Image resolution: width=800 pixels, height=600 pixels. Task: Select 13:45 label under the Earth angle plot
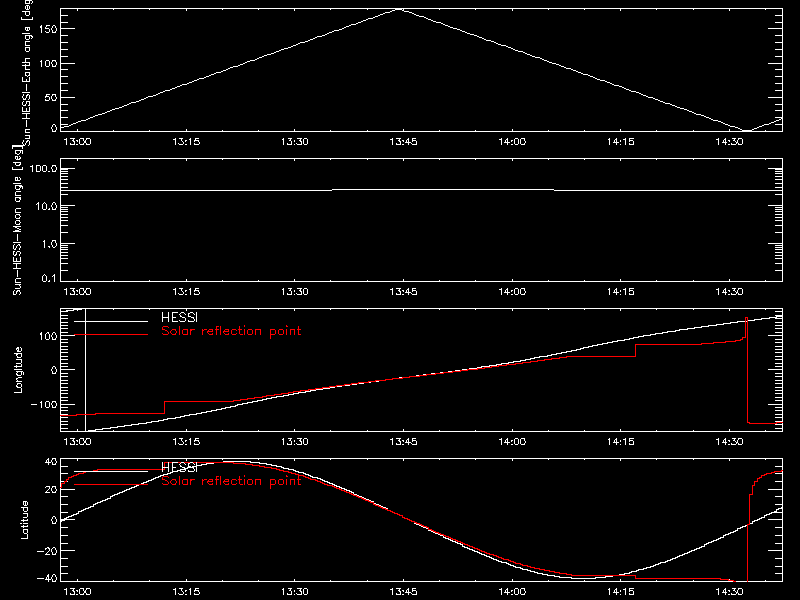404,142
